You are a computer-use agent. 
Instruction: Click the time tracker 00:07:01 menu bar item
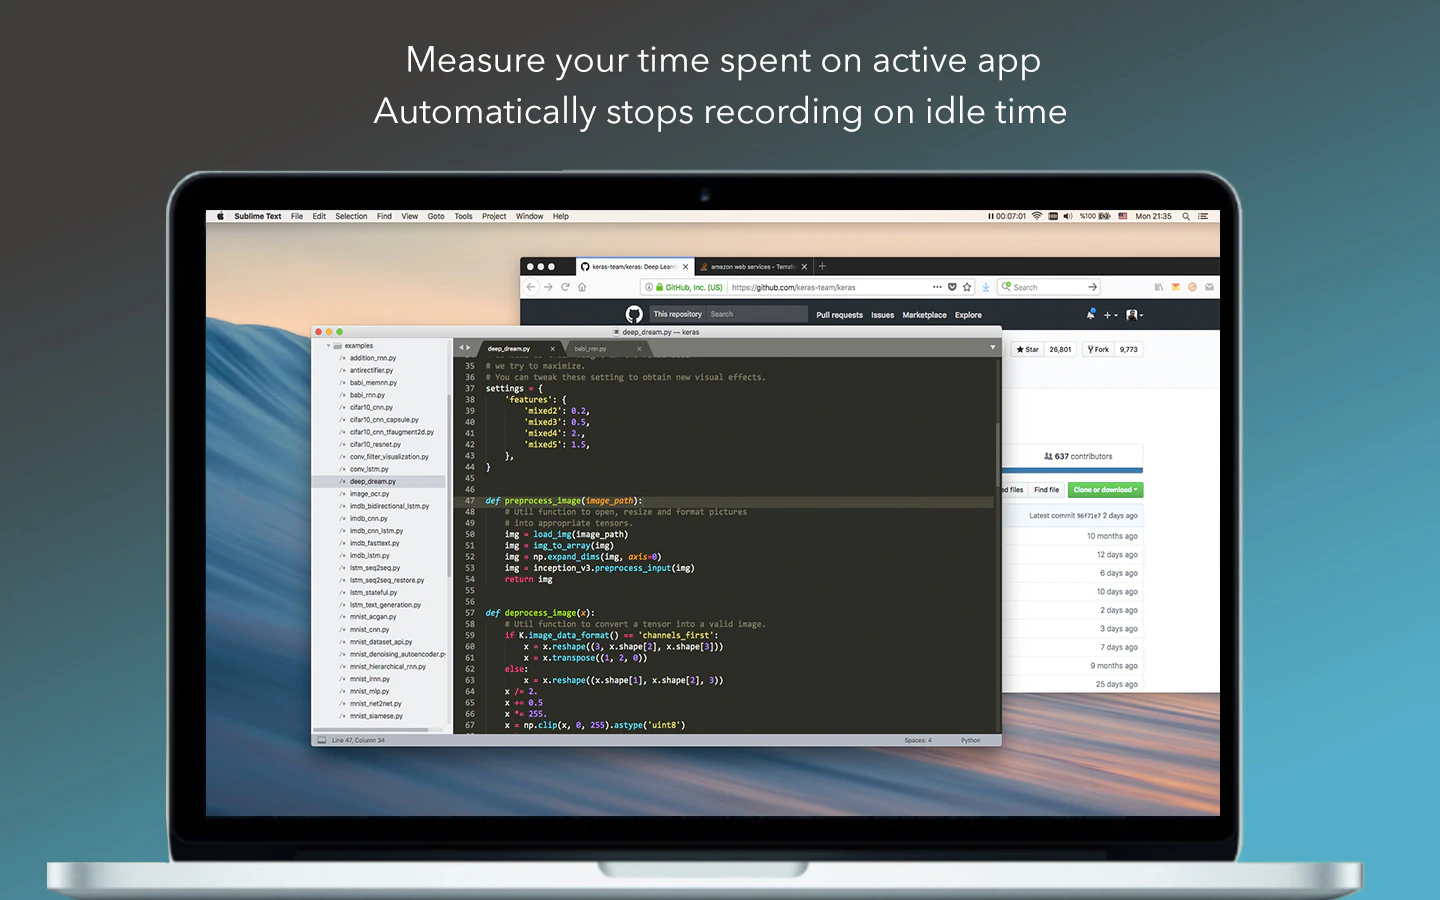[1007, 216]
